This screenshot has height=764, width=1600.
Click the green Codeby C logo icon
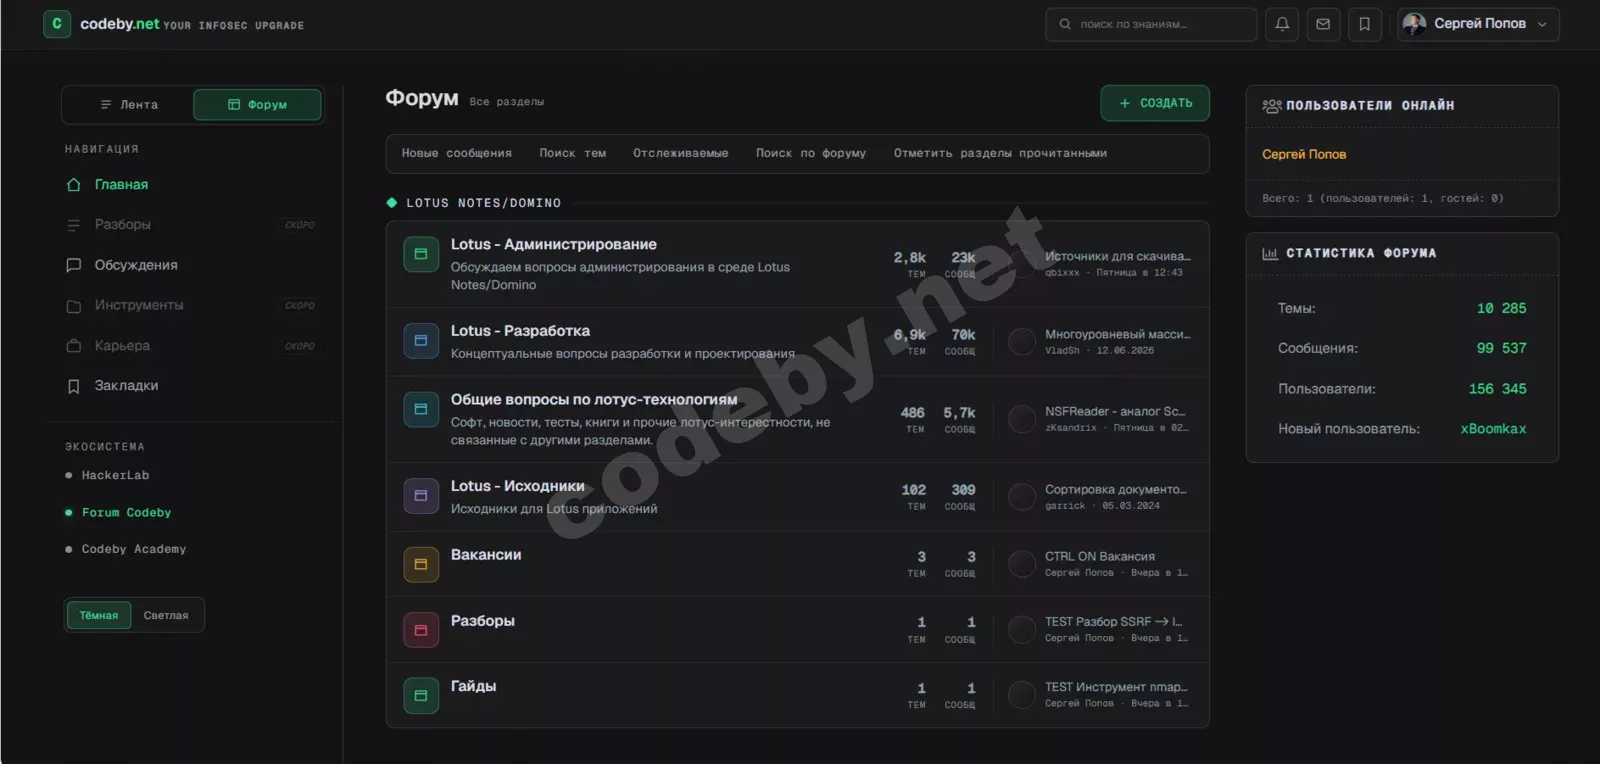[x=57, y=24]
